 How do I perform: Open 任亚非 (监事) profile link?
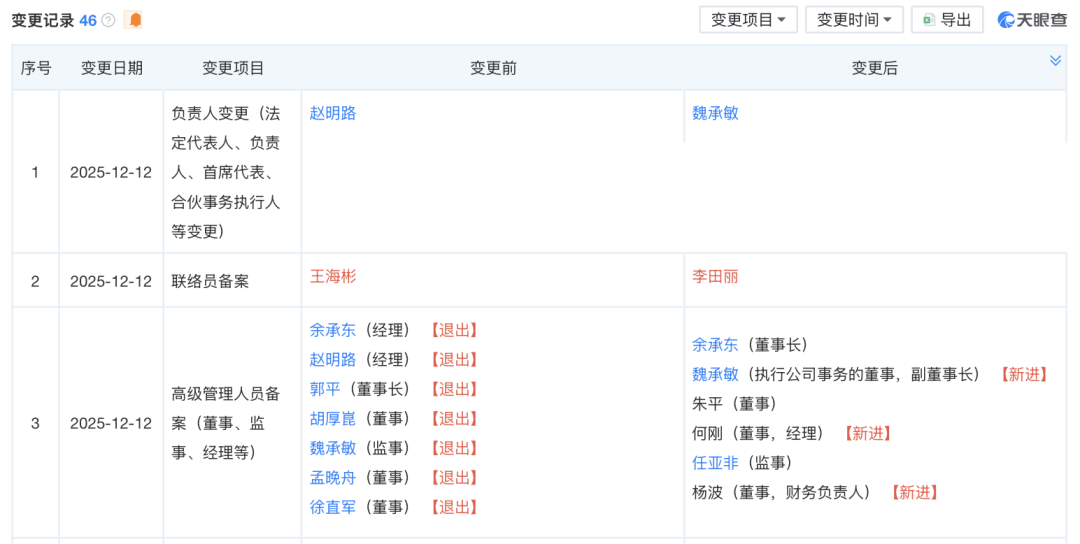coord(715,462)
